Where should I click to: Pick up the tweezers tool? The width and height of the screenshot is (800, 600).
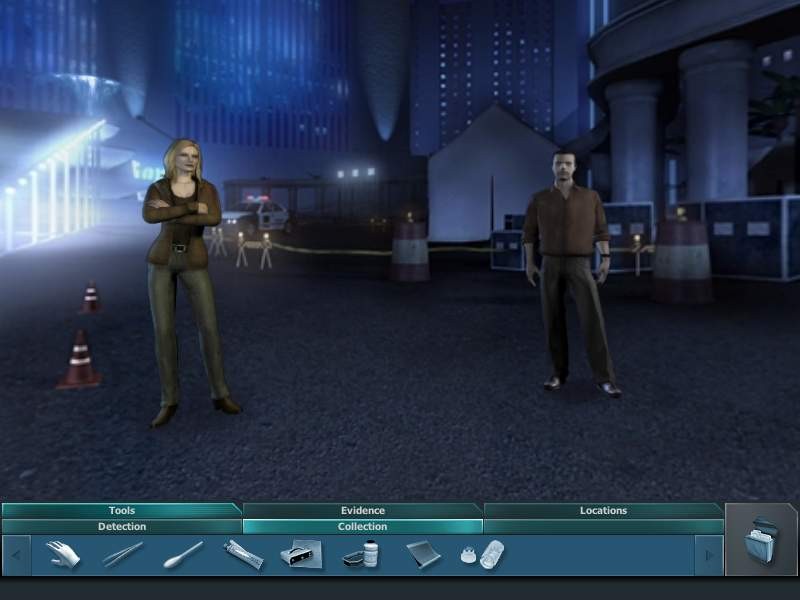[x=122, y=554]
